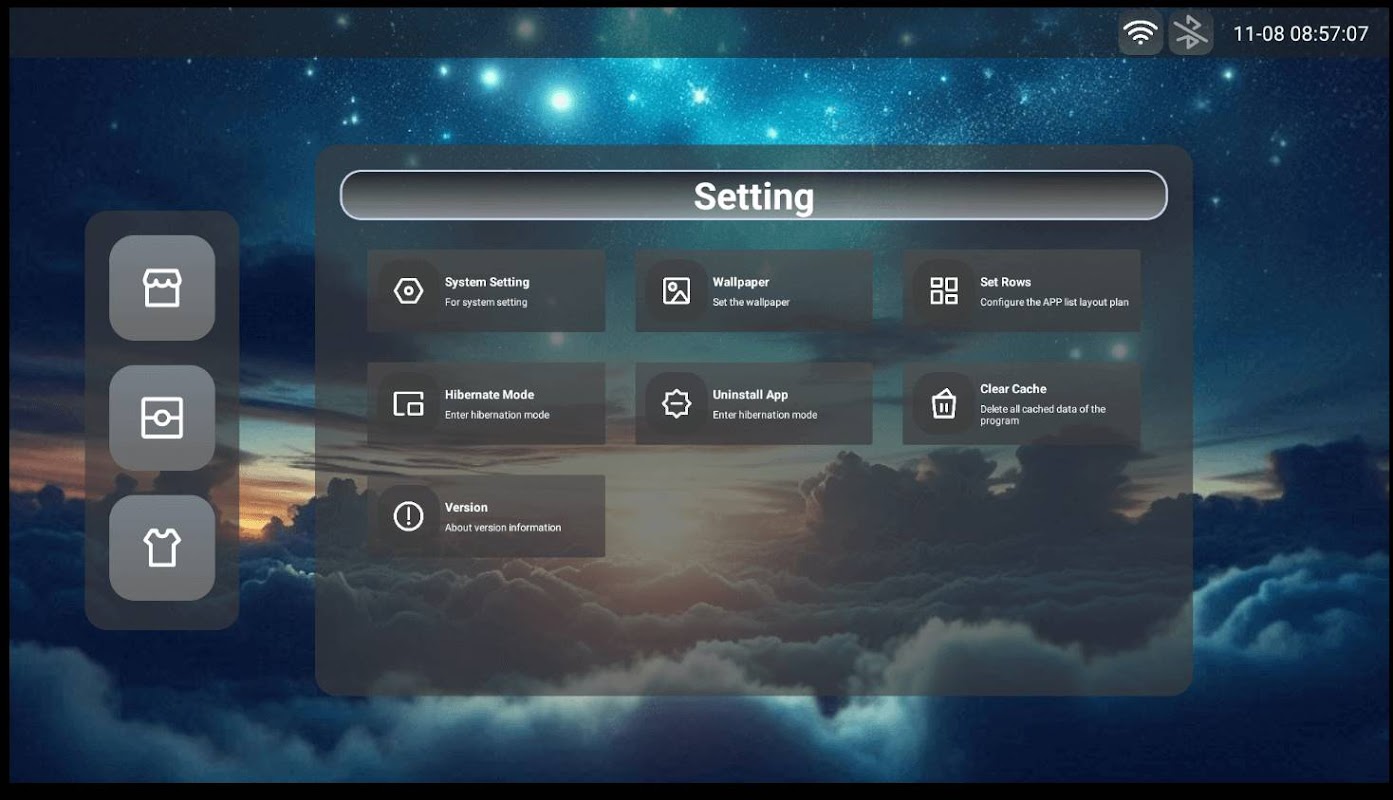Click the Wi-Fi status icon
This screenshot has height=800, width=1393.
tap(1140, 33)
